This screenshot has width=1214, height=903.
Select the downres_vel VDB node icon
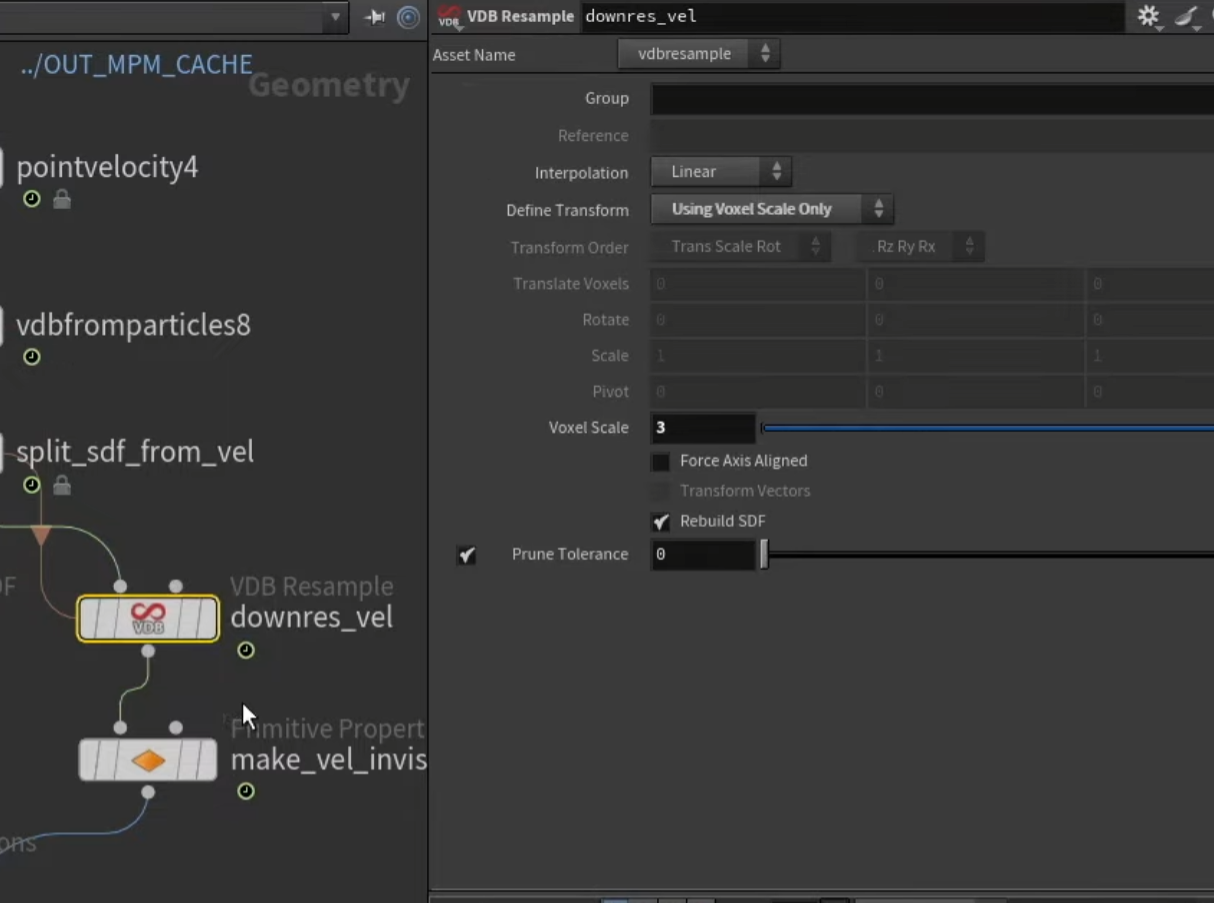(x=148, y=619)
